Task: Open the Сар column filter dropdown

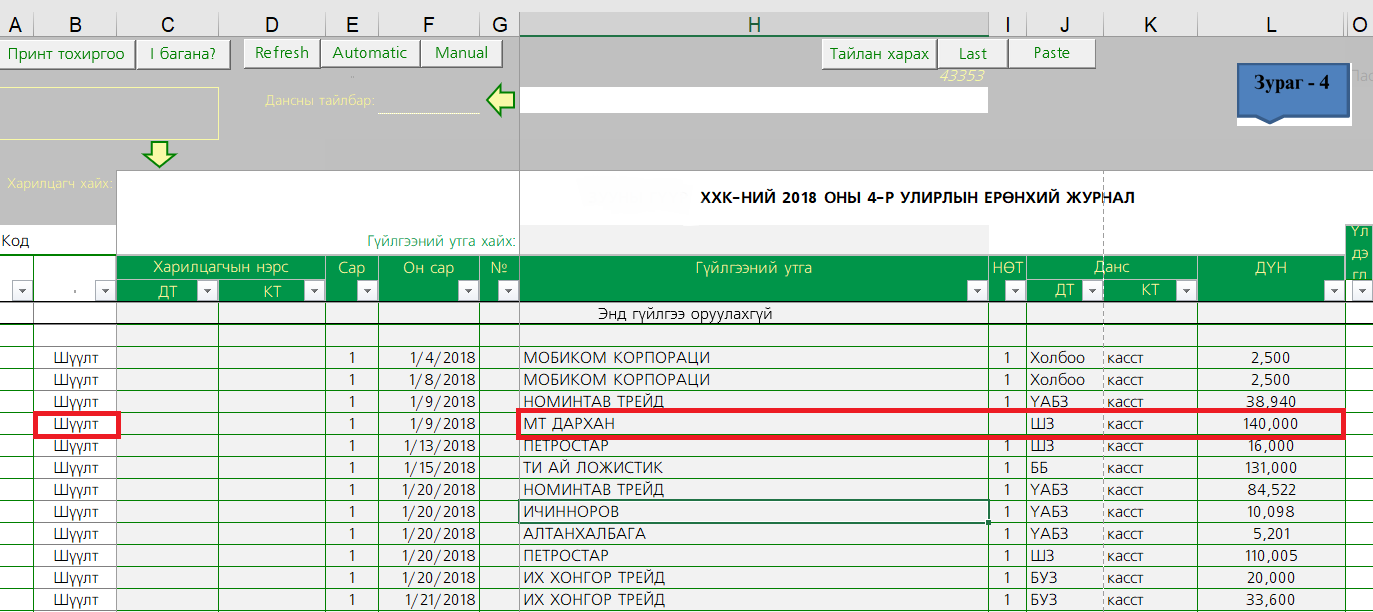Action: (x=367, y=291)
